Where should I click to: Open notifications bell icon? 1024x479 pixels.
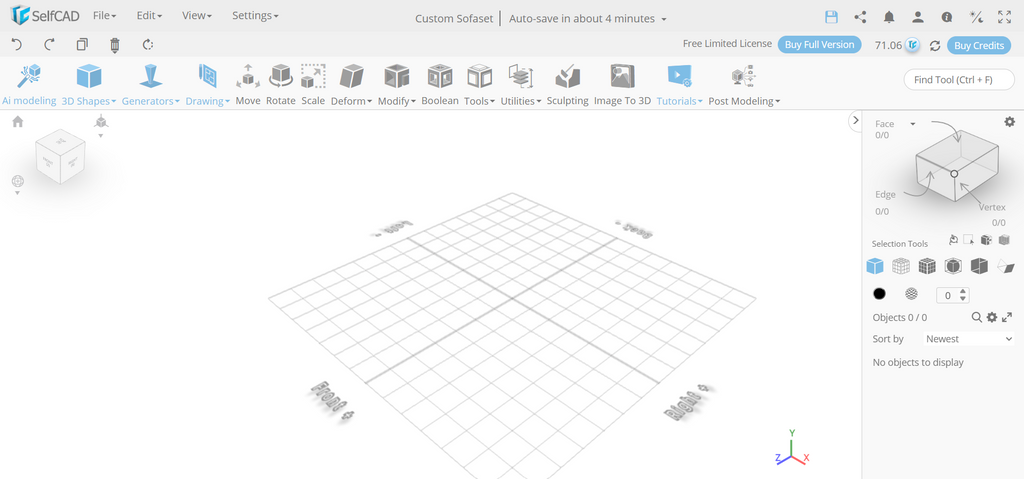889,17
